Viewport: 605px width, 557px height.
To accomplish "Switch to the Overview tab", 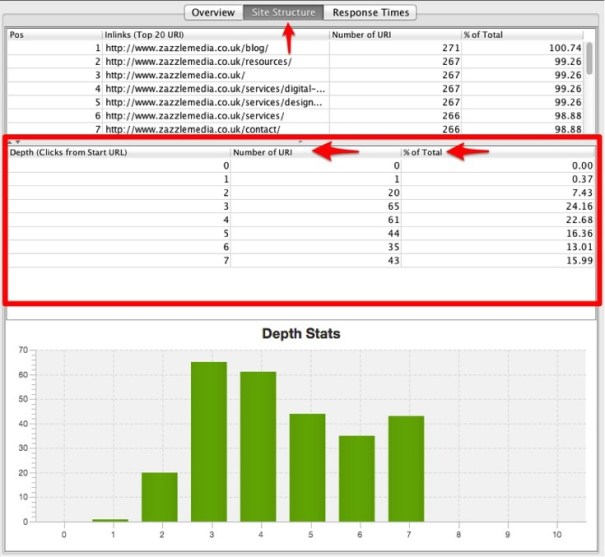I will click(213, 13).
